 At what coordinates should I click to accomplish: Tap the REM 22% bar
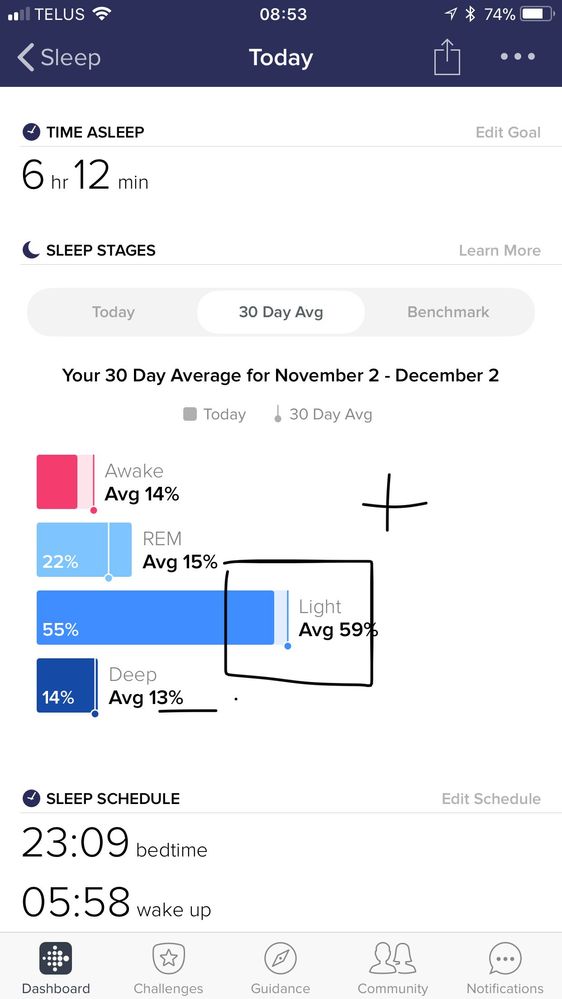click(x=84, y=550)
